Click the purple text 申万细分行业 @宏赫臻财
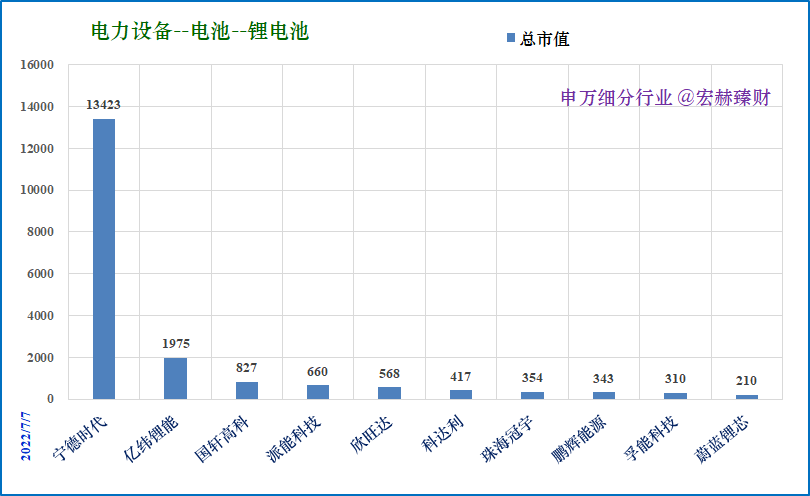This screenshot has height=496, width=810. 665,97
